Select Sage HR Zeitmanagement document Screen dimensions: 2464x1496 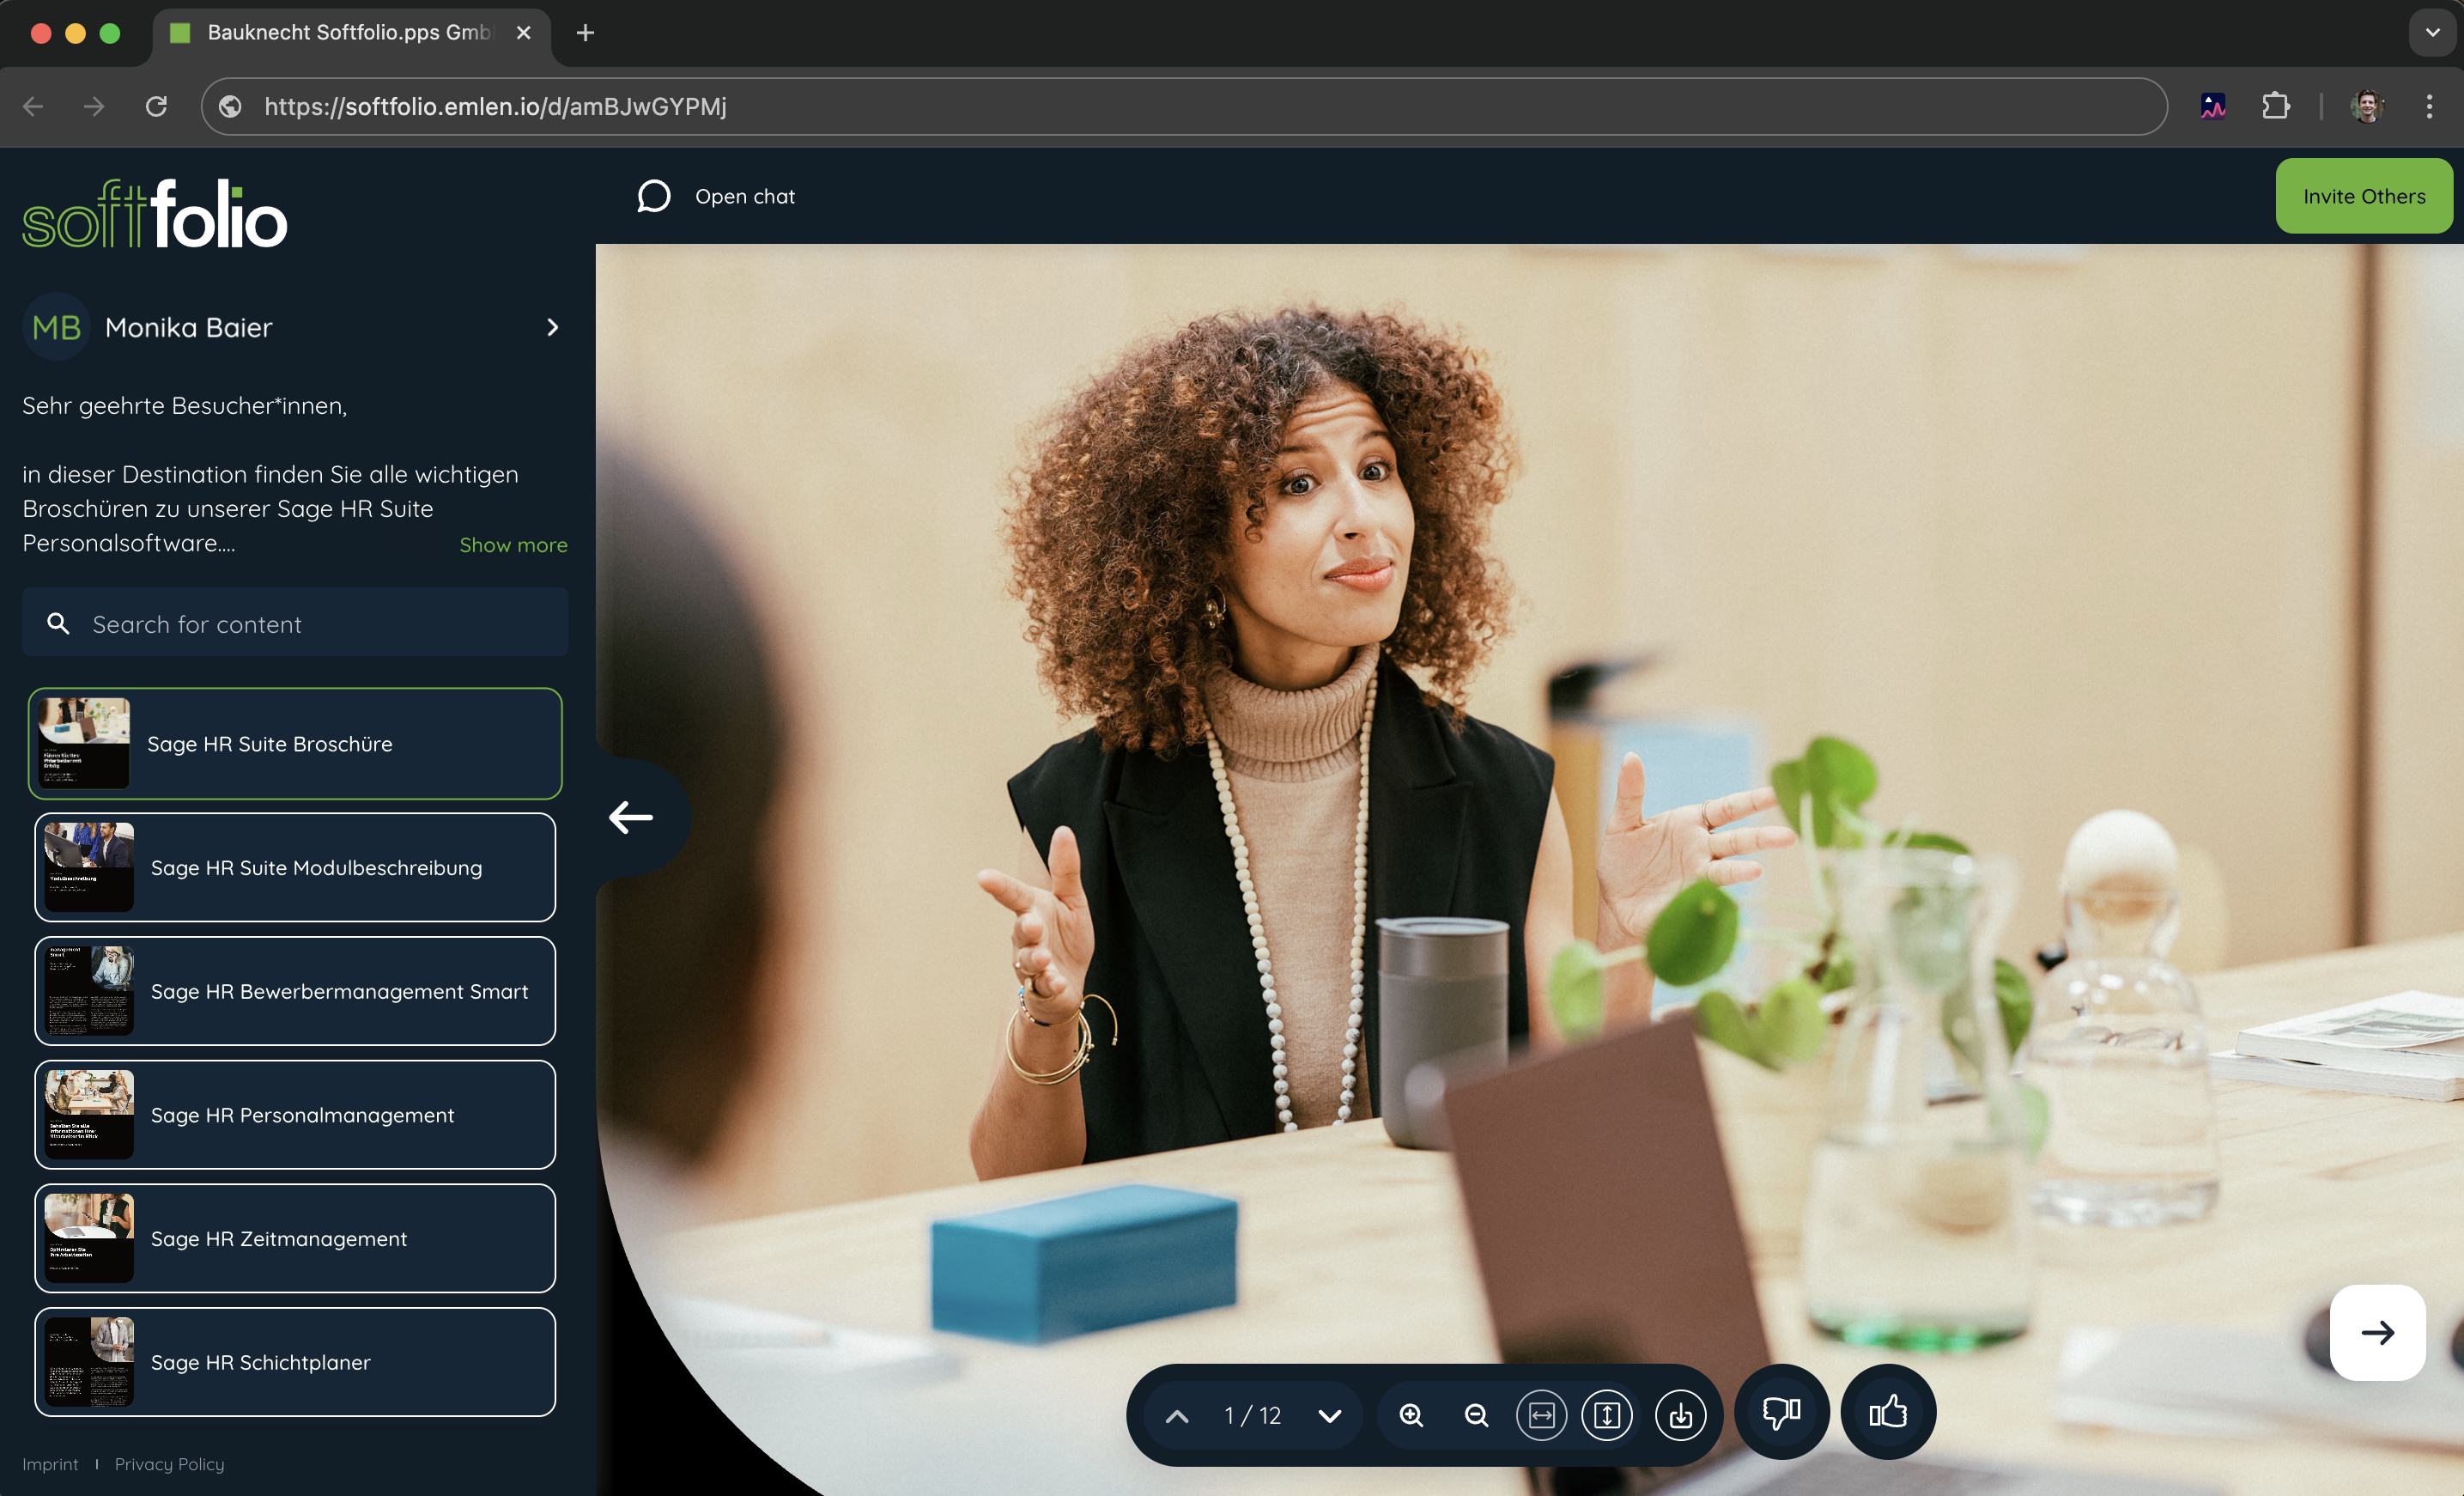[x=295, y=1238]
